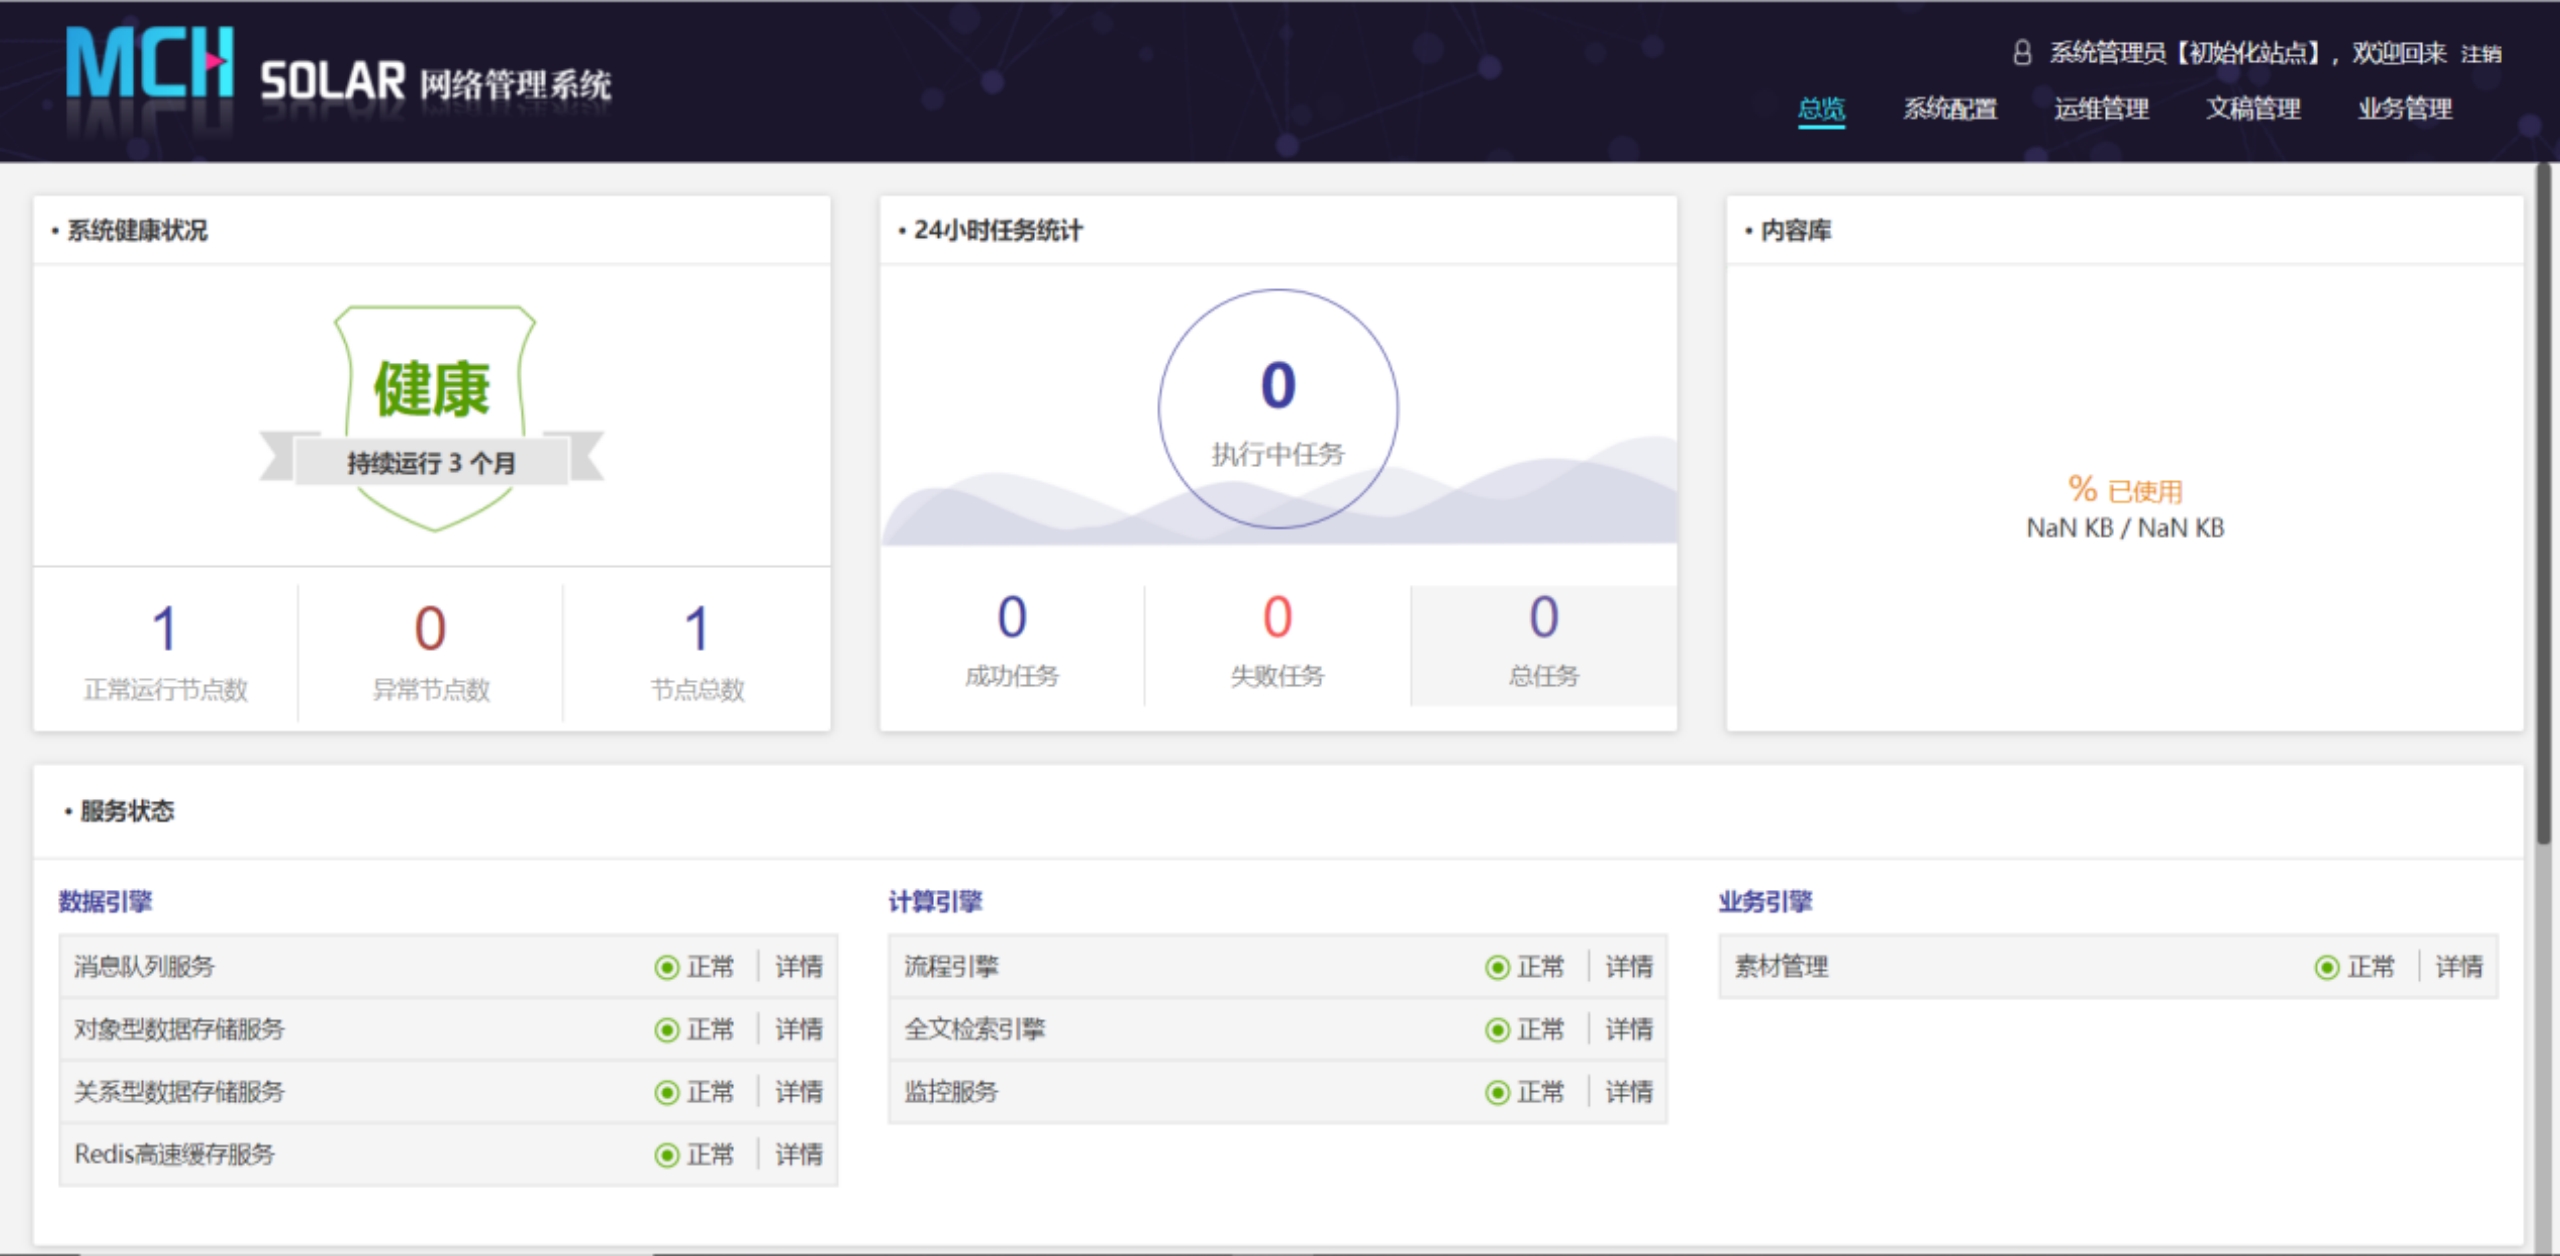This screenshot has width=2560, height=1256.
Task: Select the 失败任务 statistics tile
Action: 1277,645
